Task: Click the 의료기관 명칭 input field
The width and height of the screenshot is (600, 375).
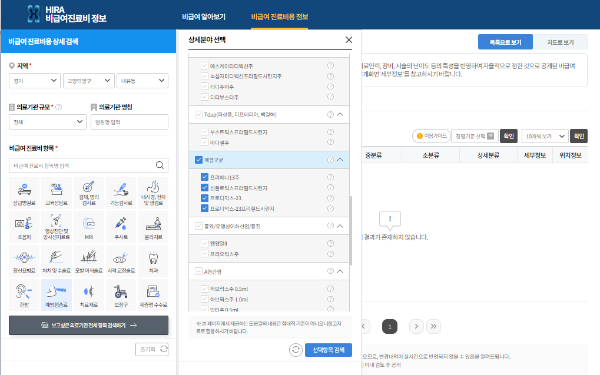Action: point(129,122)
